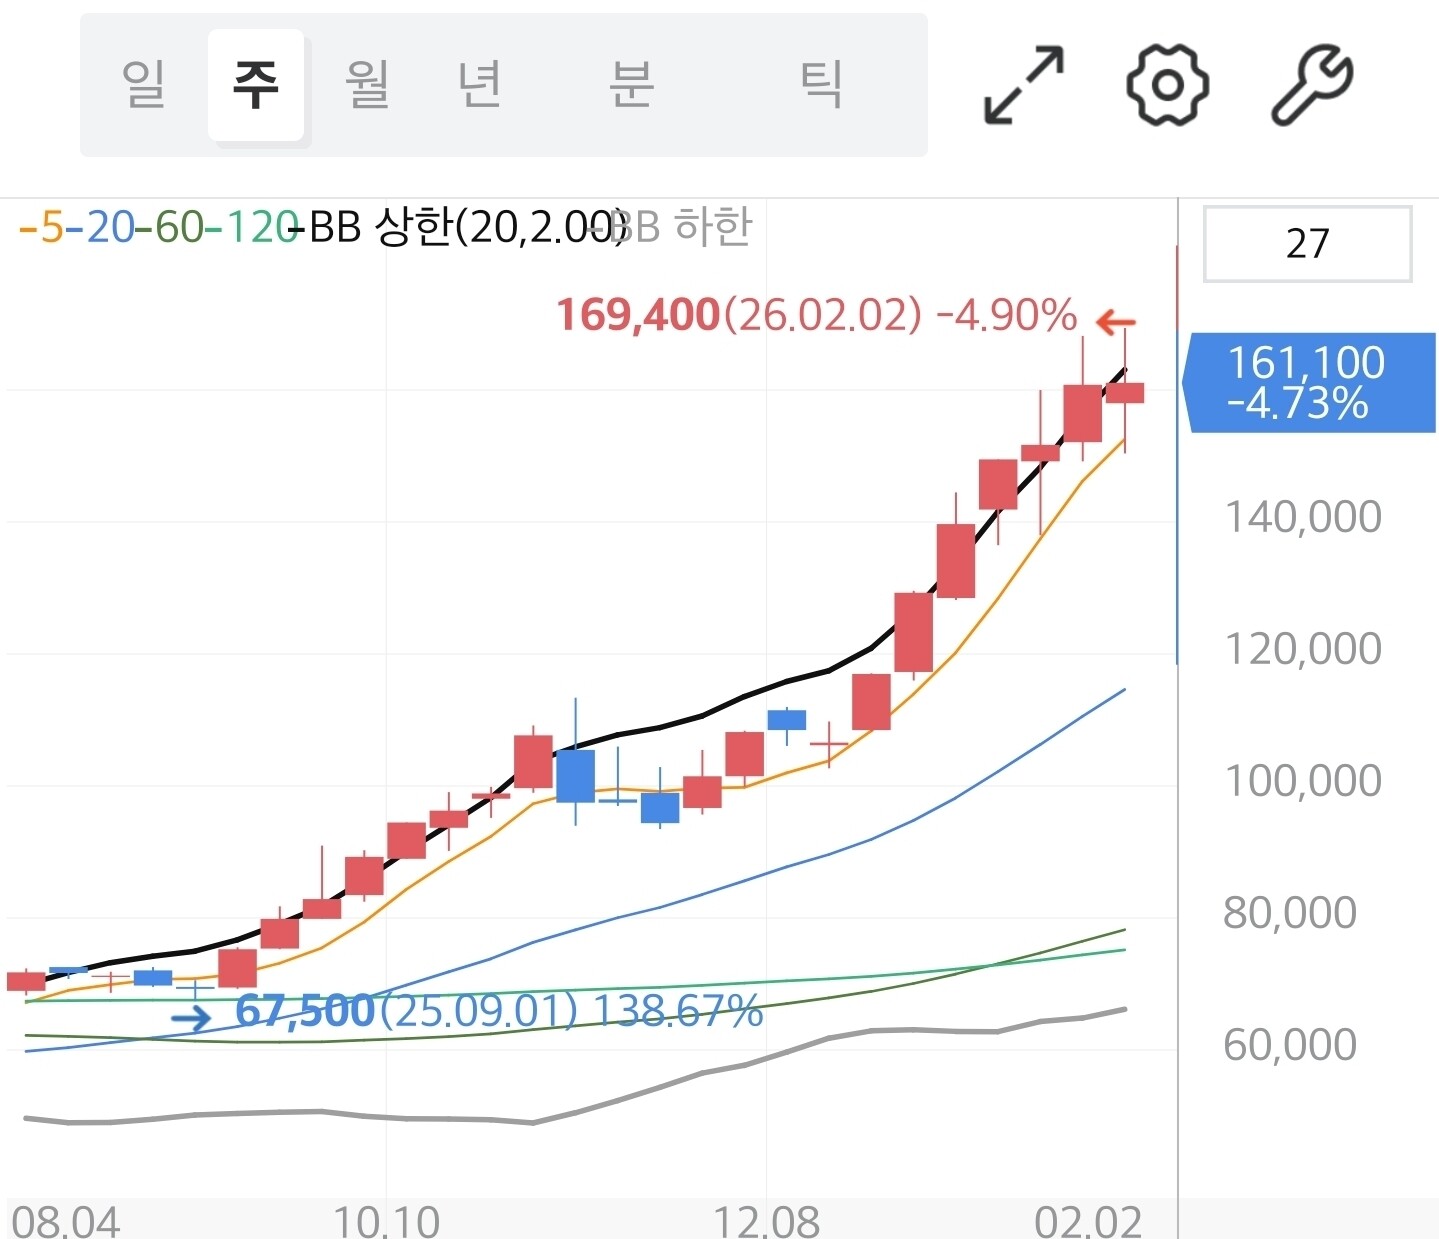Click the 100,000 price axis label
Viewport: 1439px width, 1239px height.
tap(1303, 781)
